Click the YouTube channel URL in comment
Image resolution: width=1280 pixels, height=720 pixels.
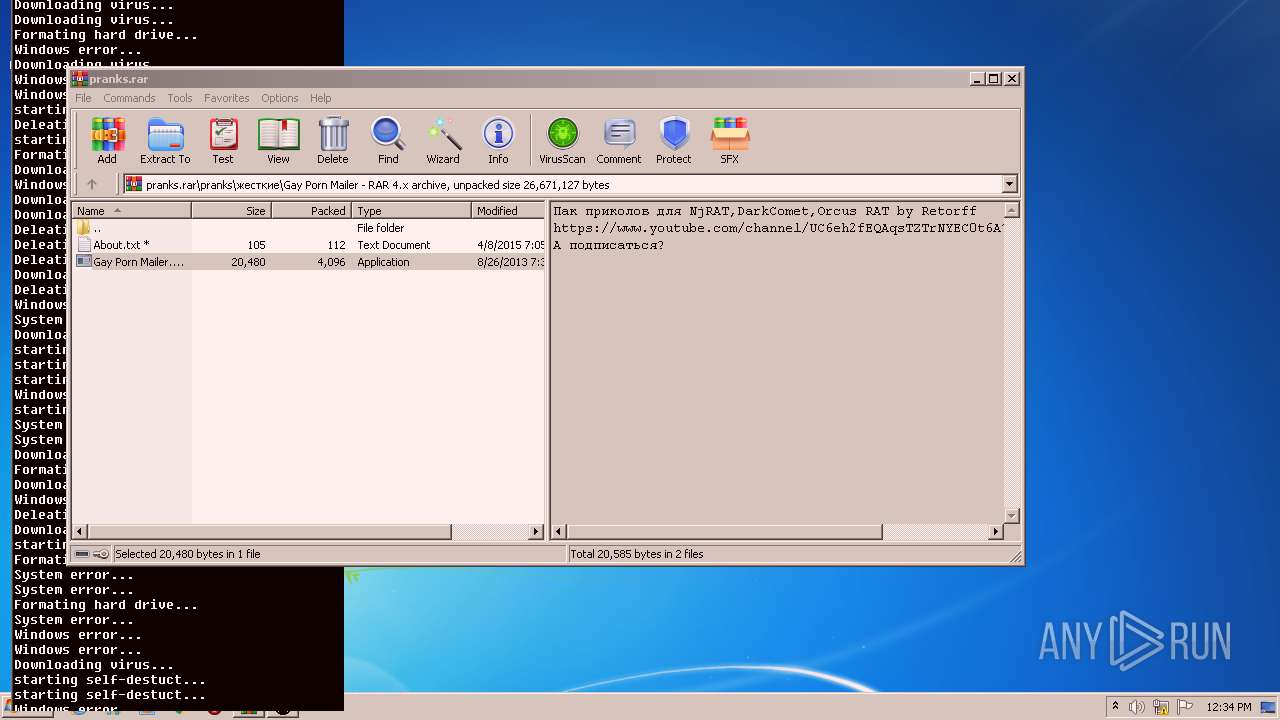coord(778,228)
